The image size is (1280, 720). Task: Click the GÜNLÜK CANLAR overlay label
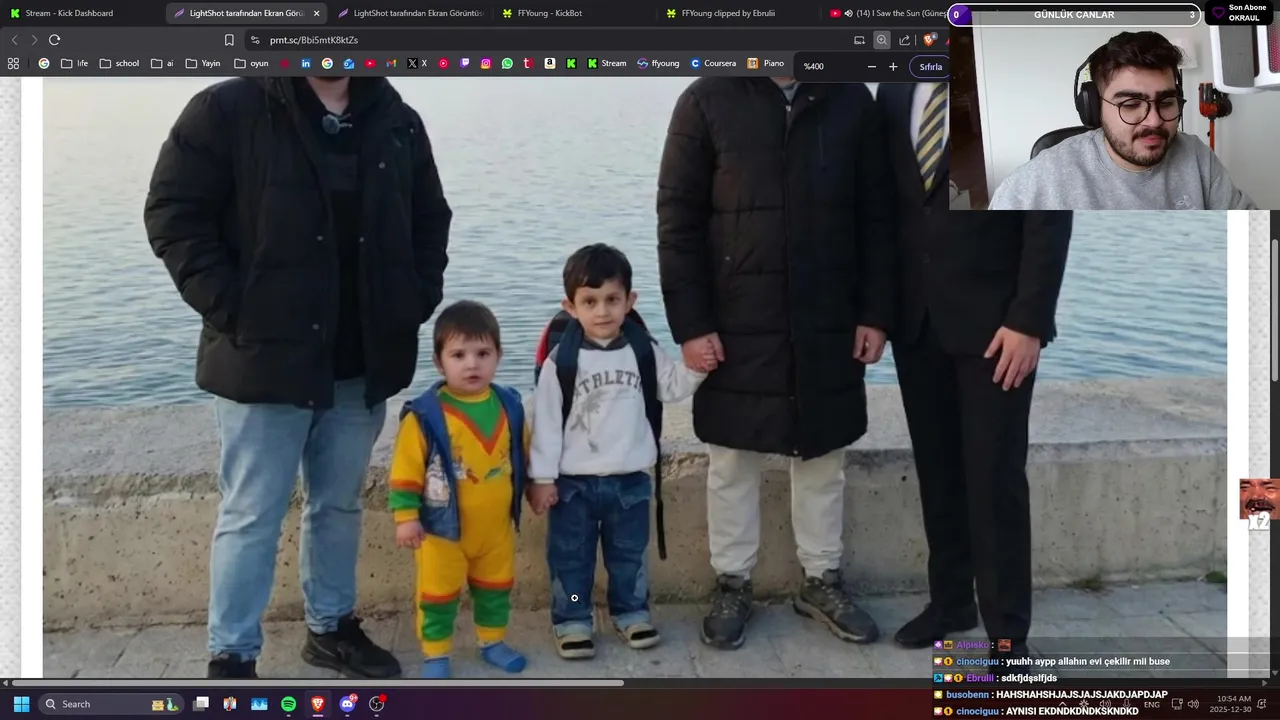pyautogui.click(x=1074, y=15)
